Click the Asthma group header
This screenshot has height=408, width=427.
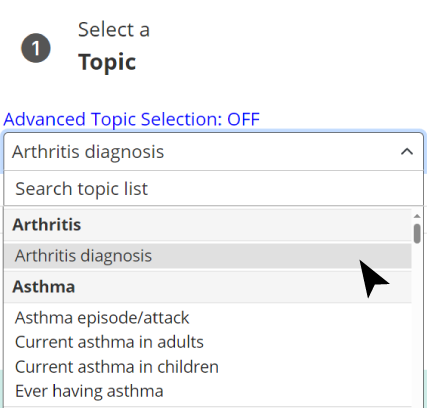(208, 287)
